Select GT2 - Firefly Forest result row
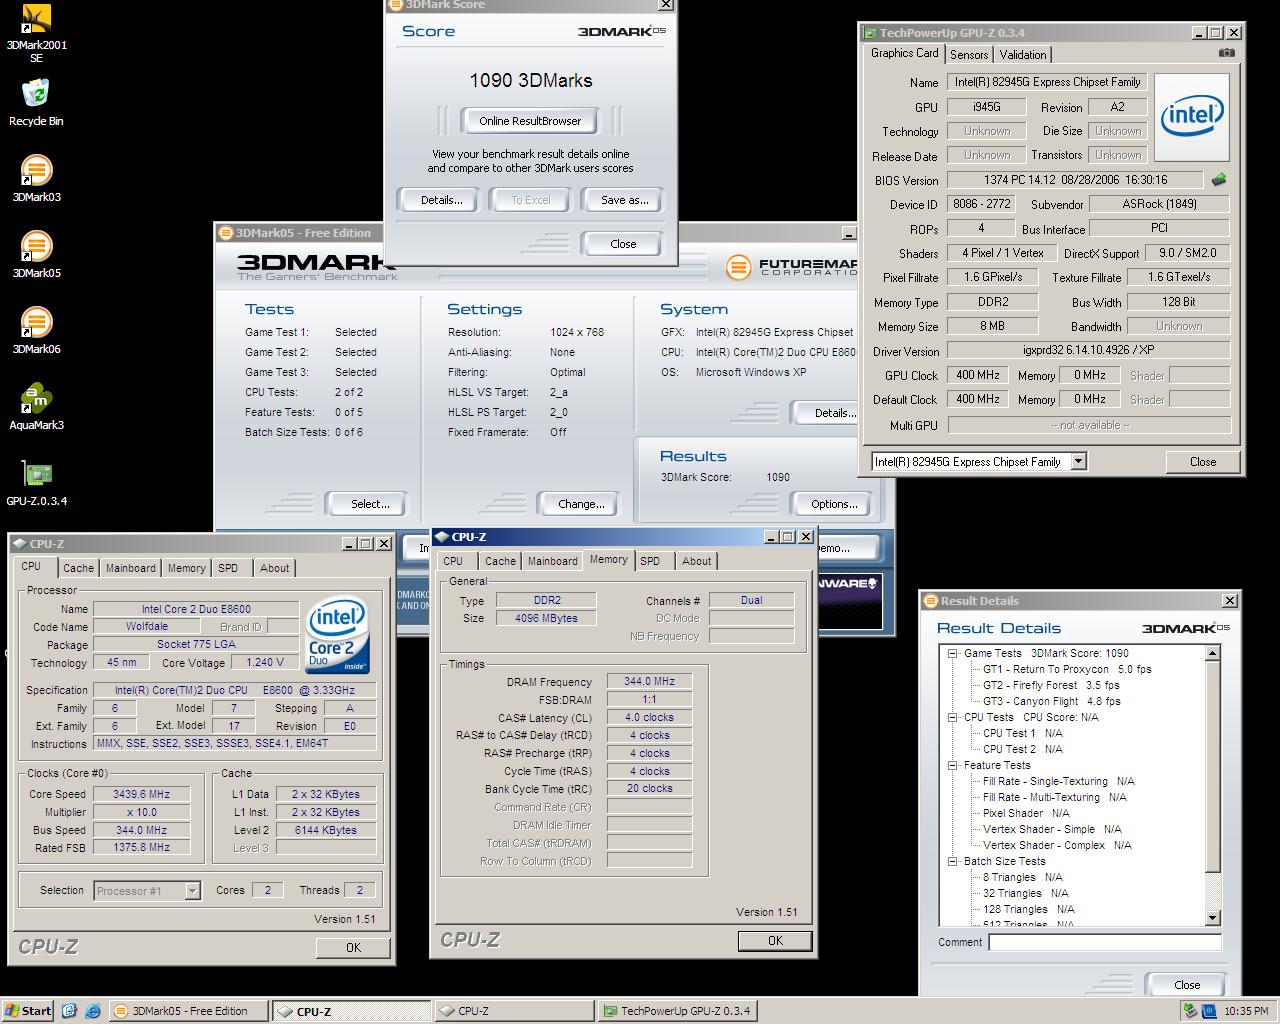This screenshot has width=1280, height=1024. 1051,685
